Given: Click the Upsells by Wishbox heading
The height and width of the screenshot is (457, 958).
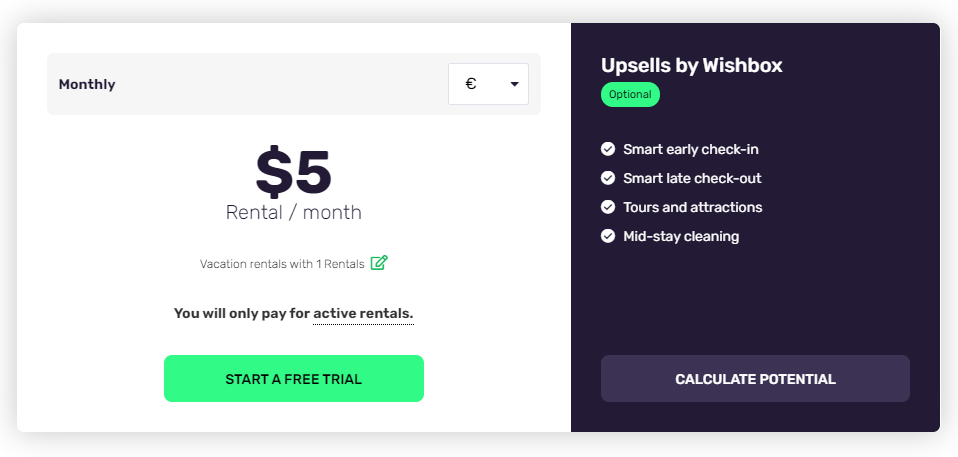Looking at the screenshot, I should pyautogui.click(x=692, y=65).
